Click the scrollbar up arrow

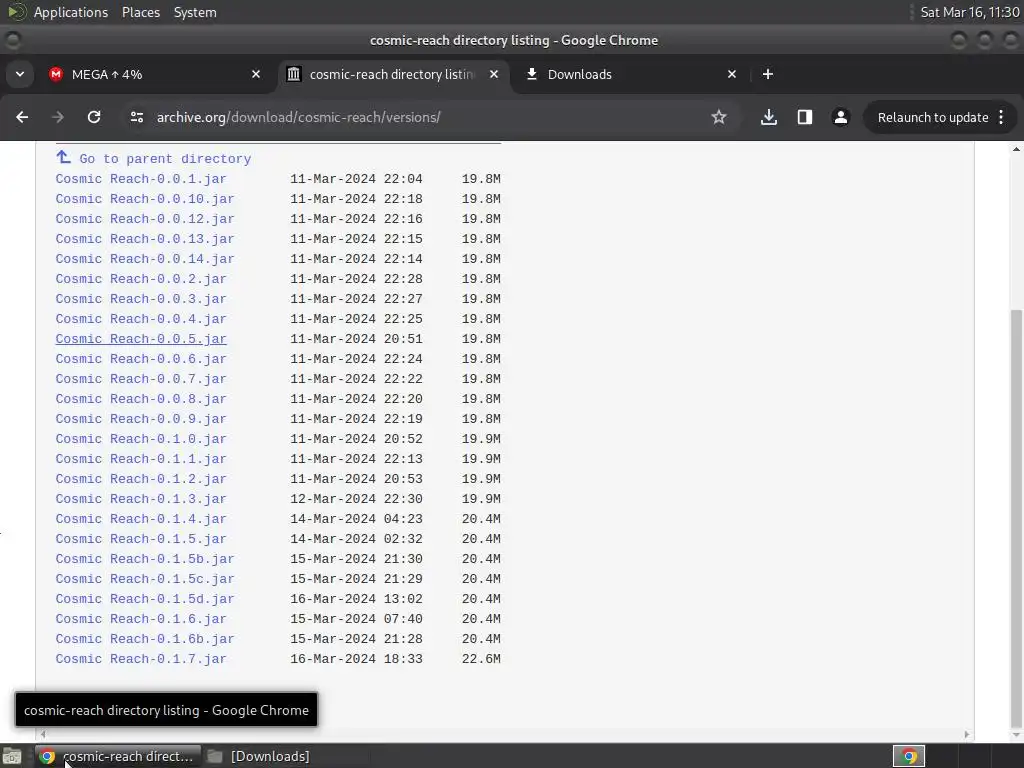(x=1016, y=149)
